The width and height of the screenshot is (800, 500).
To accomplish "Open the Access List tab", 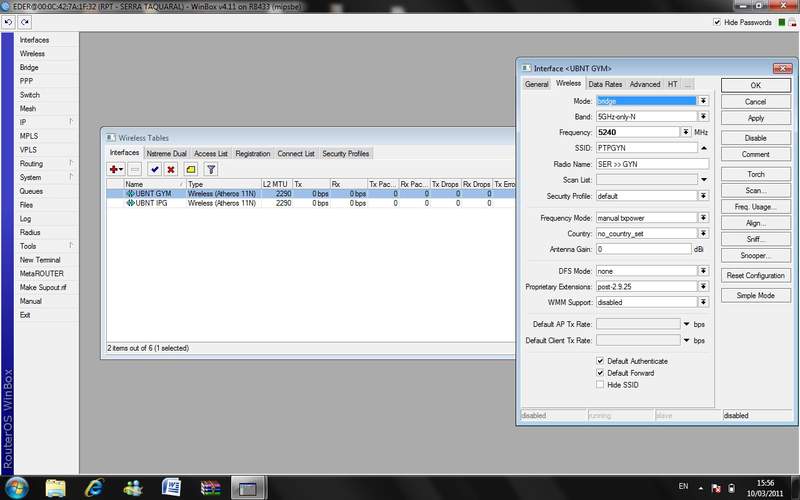I will coord(211,154).
